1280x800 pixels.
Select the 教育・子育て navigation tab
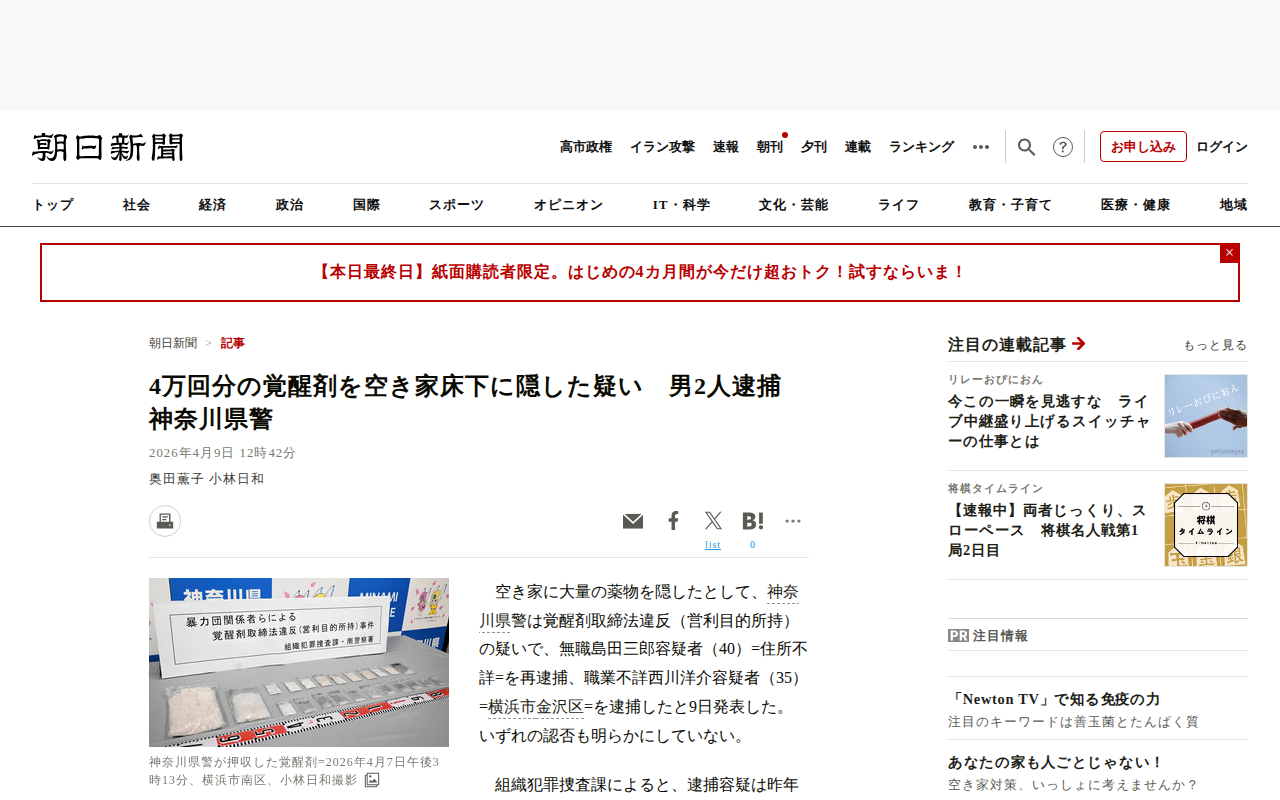point(1010,205)
